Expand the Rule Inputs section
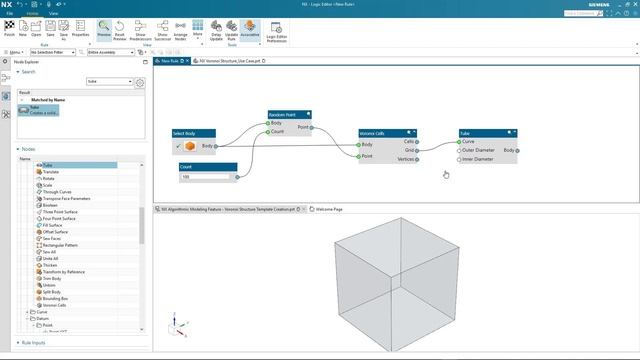This screenshot has height=360, width=640. pos(18,343)
